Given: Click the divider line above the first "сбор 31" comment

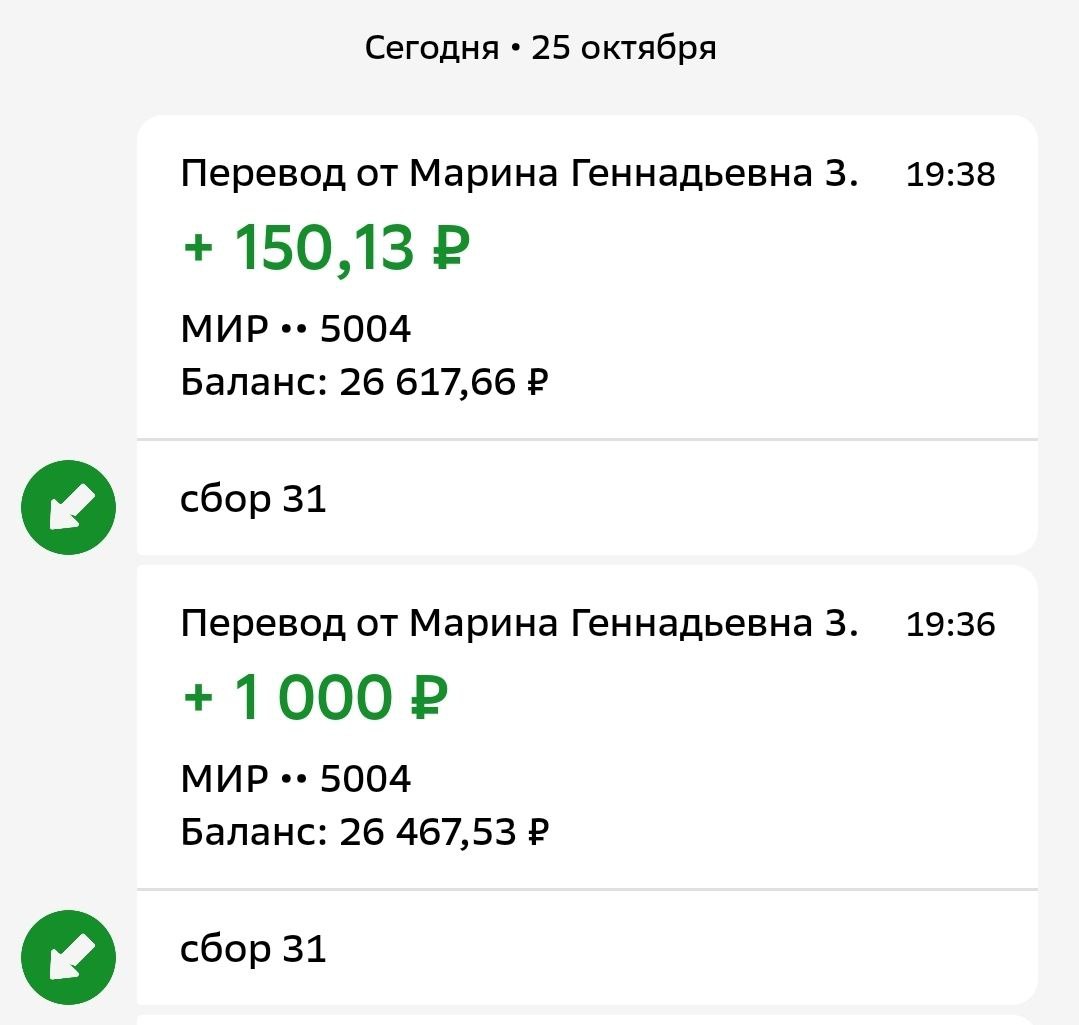Looking at the screenshot, I should pos(586,439).
